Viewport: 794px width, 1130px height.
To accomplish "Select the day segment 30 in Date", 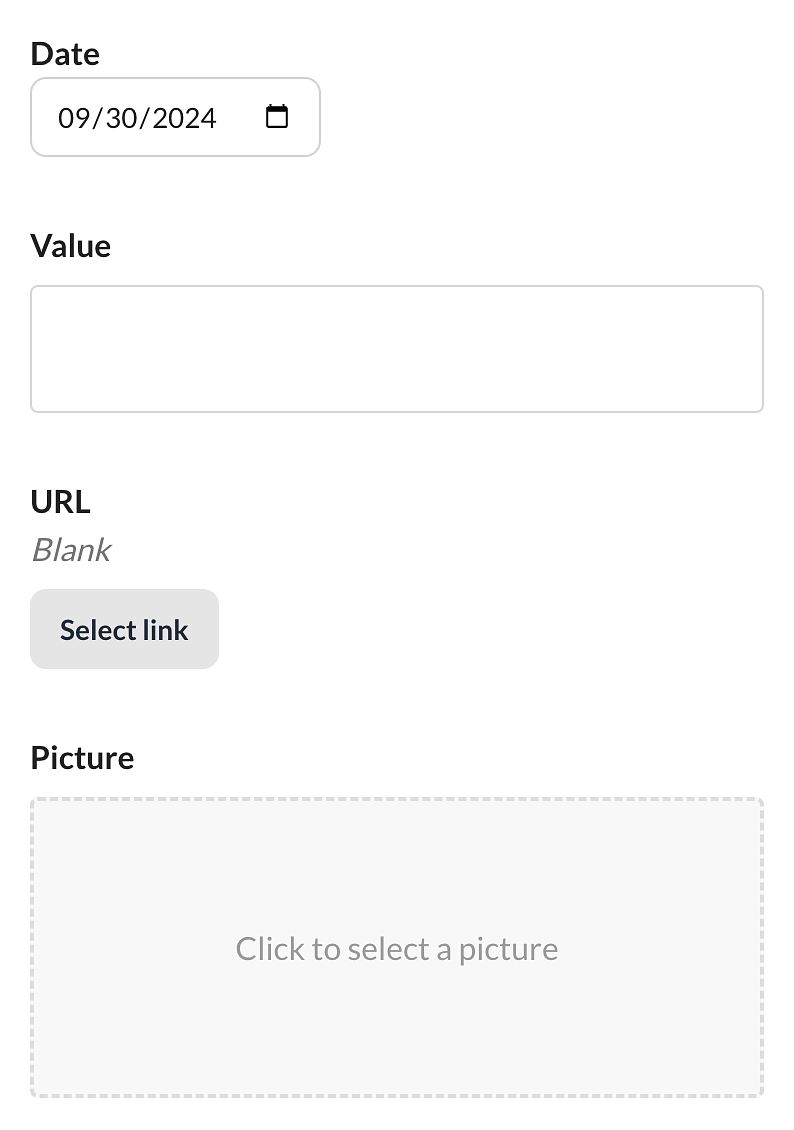I will click(x=121, y=118).
